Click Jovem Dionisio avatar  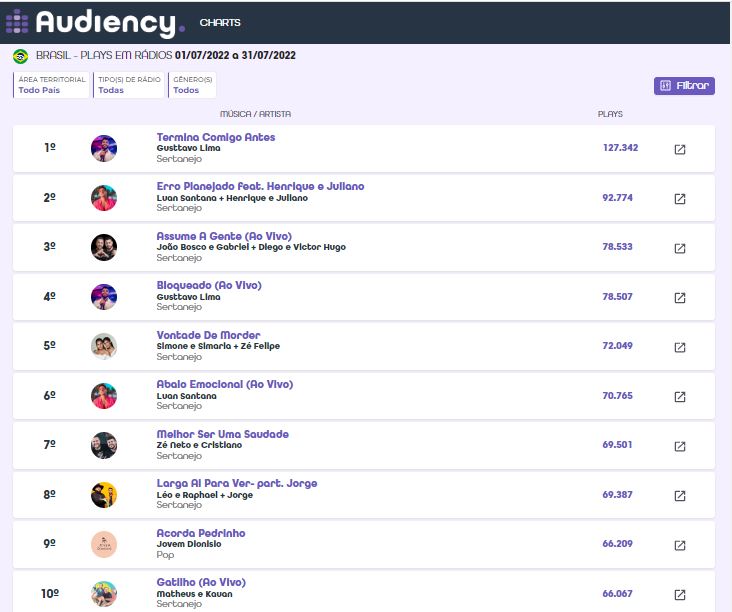pos(104,544)
